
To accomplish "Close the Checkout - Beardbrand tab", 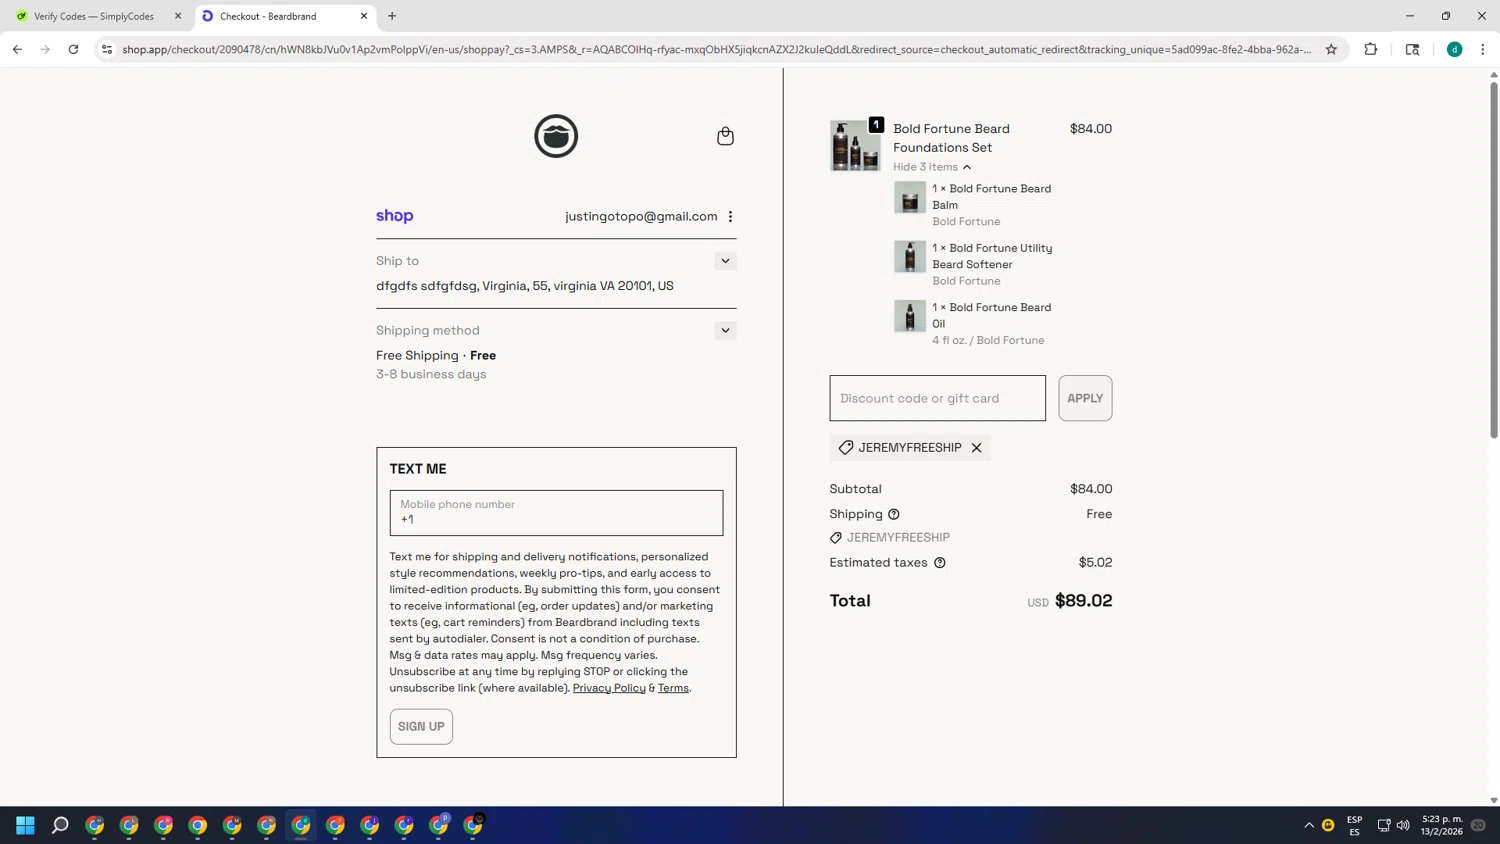I will [x=364, y=16].
